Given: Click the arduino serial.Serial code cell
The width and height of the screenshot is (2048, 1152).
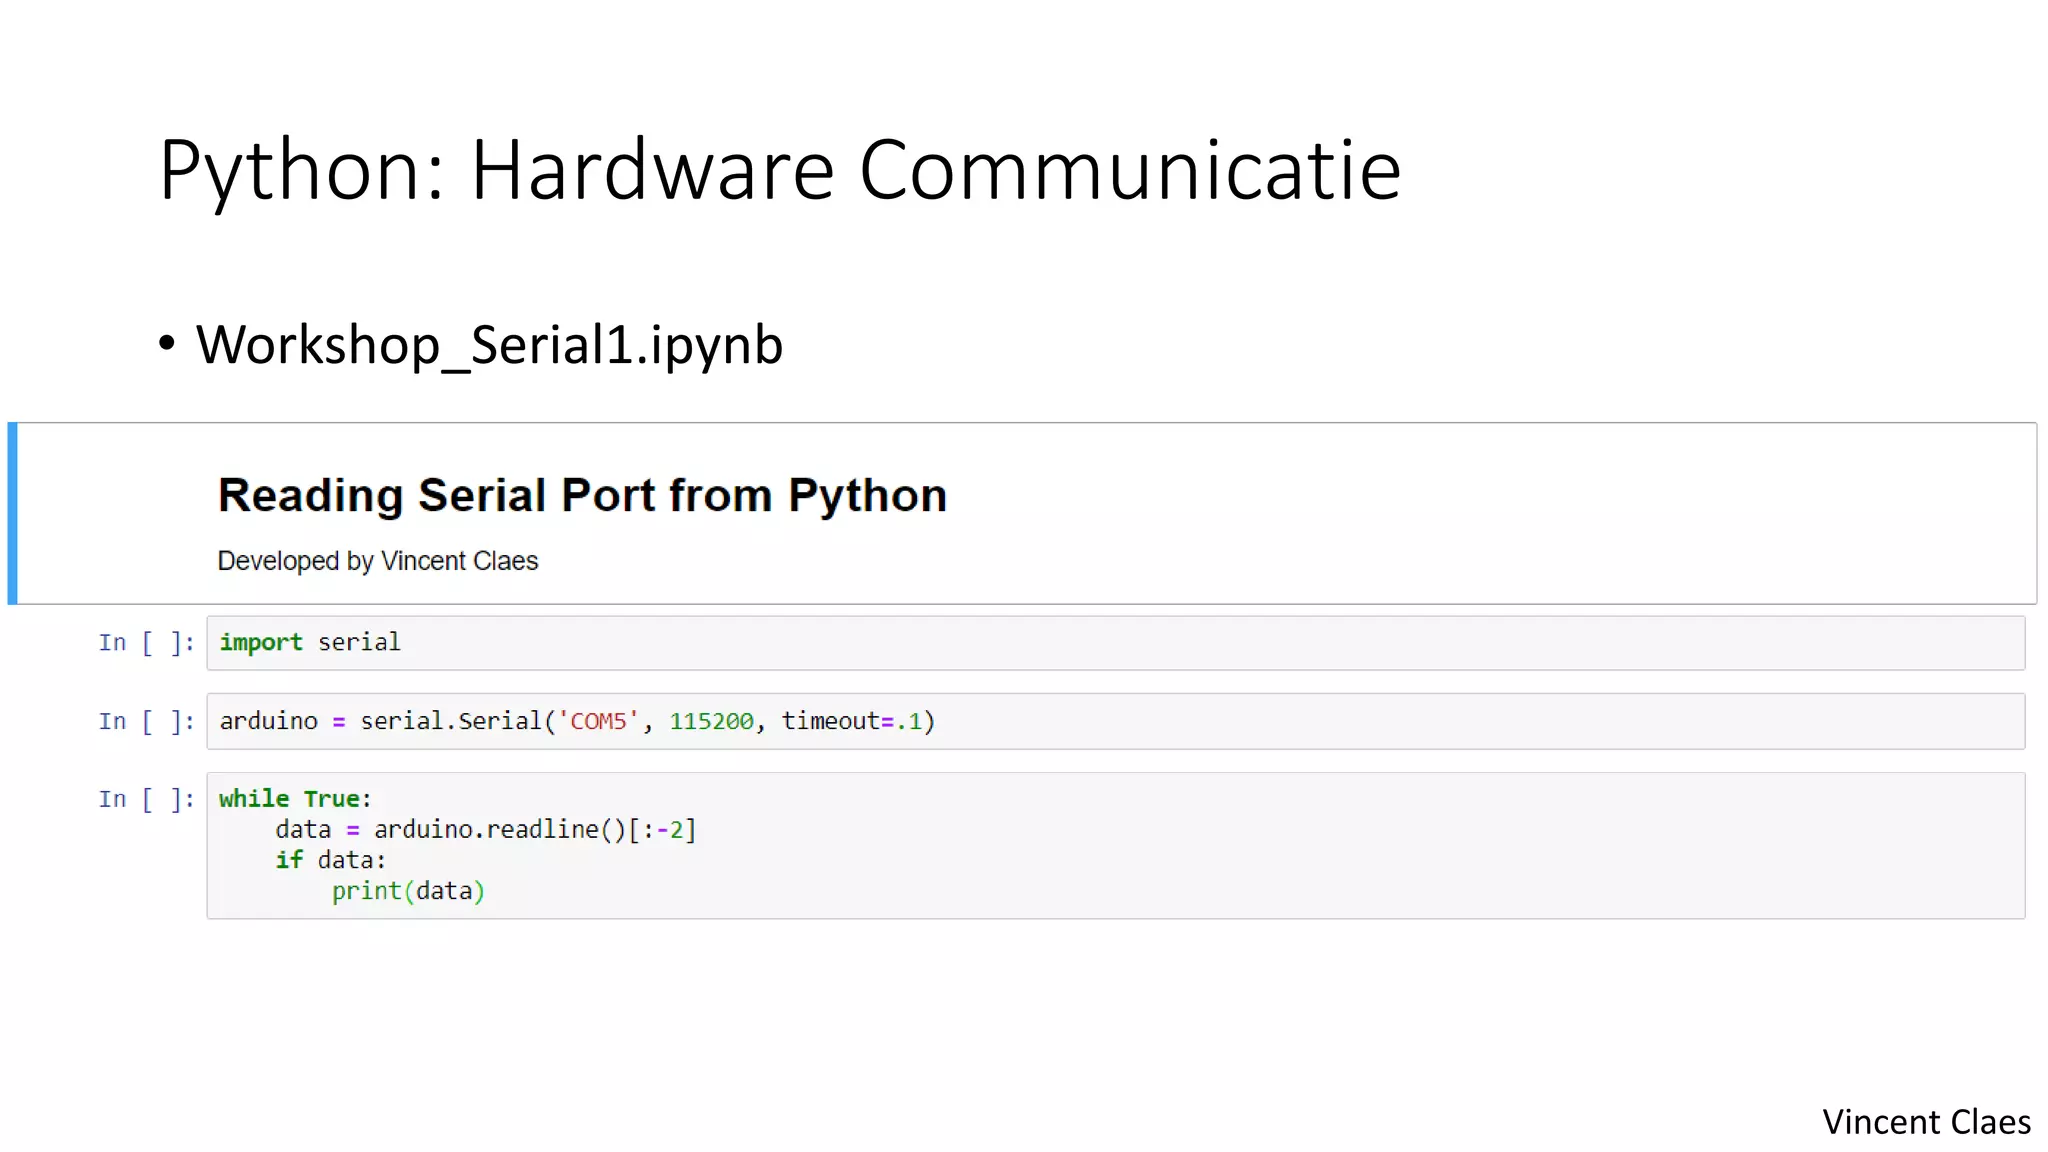Looking at the screenshot, I should point(1115,721).
